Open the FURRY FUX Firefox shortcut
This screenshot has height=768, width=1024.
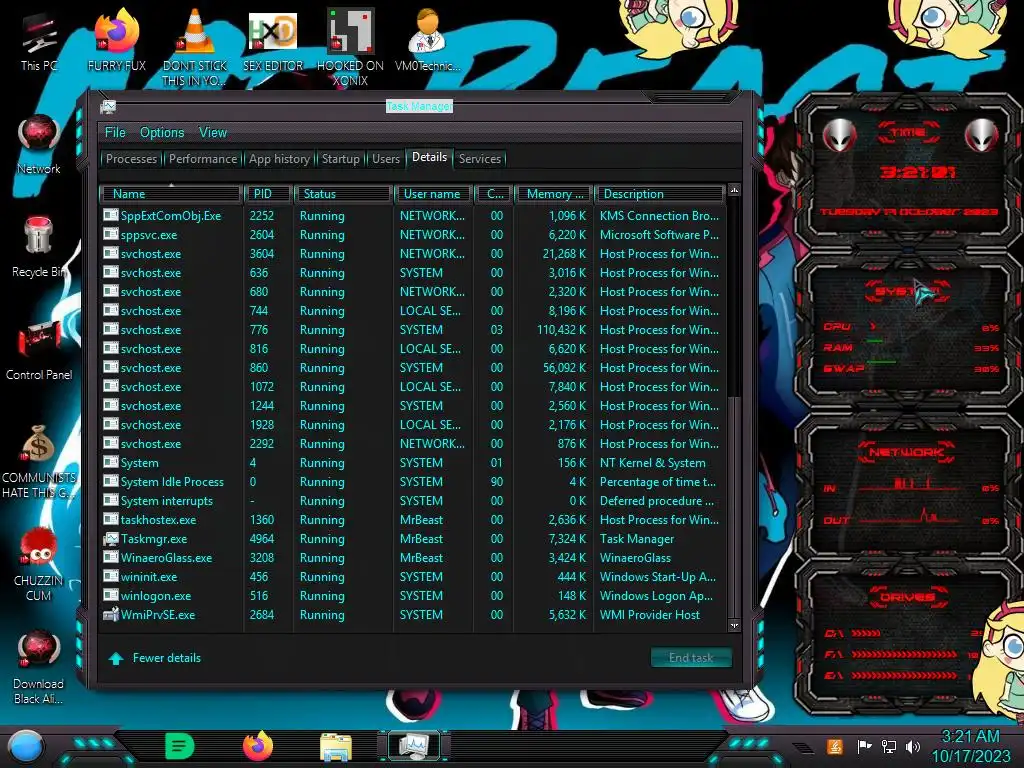click(116, 40)
